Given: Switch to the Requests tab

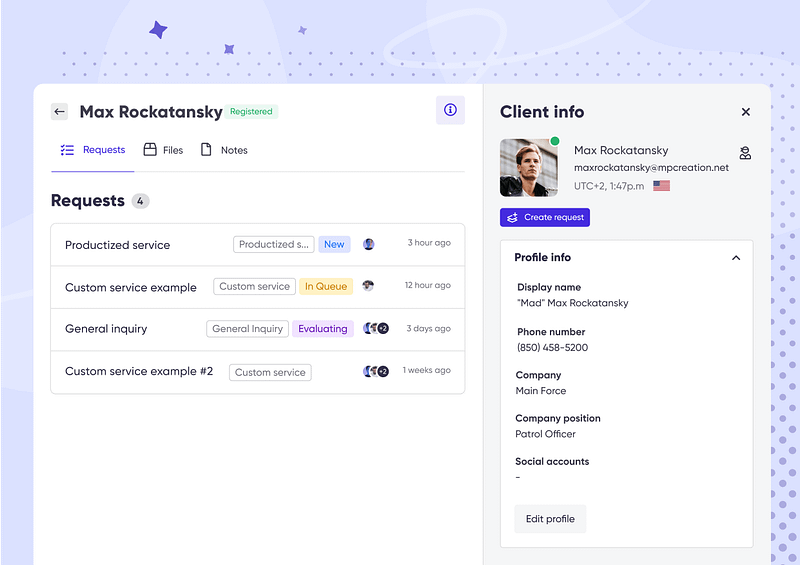Looking at the screenshot, I should [x=93, y=150].
